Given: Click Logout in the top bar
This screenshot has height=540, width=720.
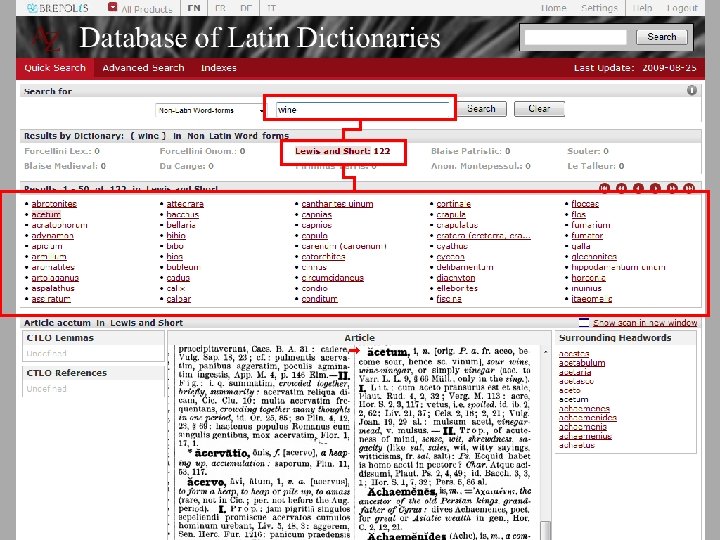Looking at the screenshot, I should (682, 8).
